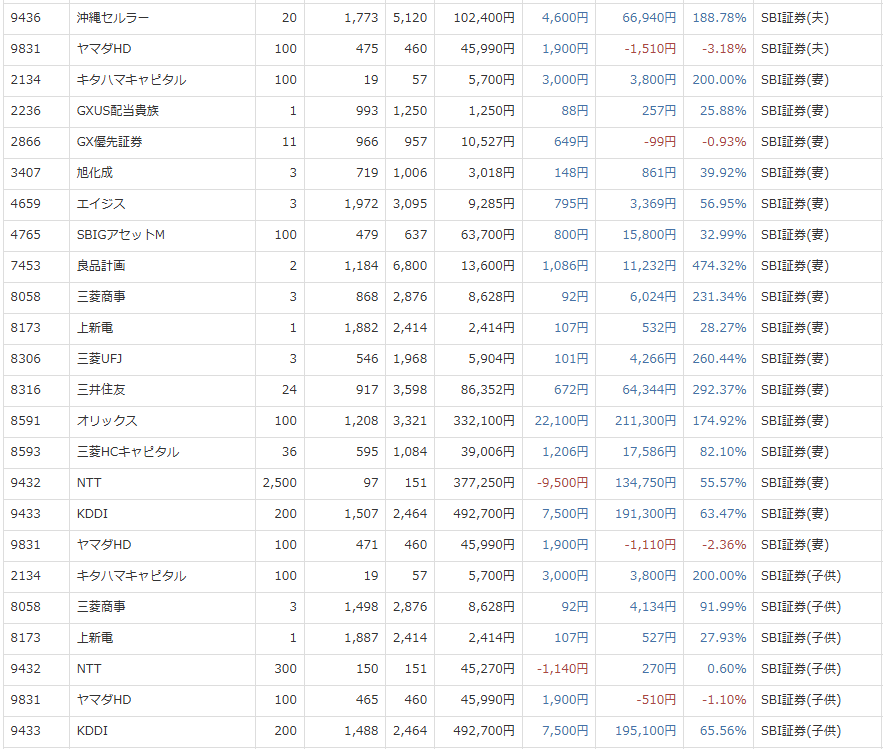Image resolution: width=883 pixels, height=749 pixels.
Task: Click the -1,110円 loss value
Action: [650, 545]
